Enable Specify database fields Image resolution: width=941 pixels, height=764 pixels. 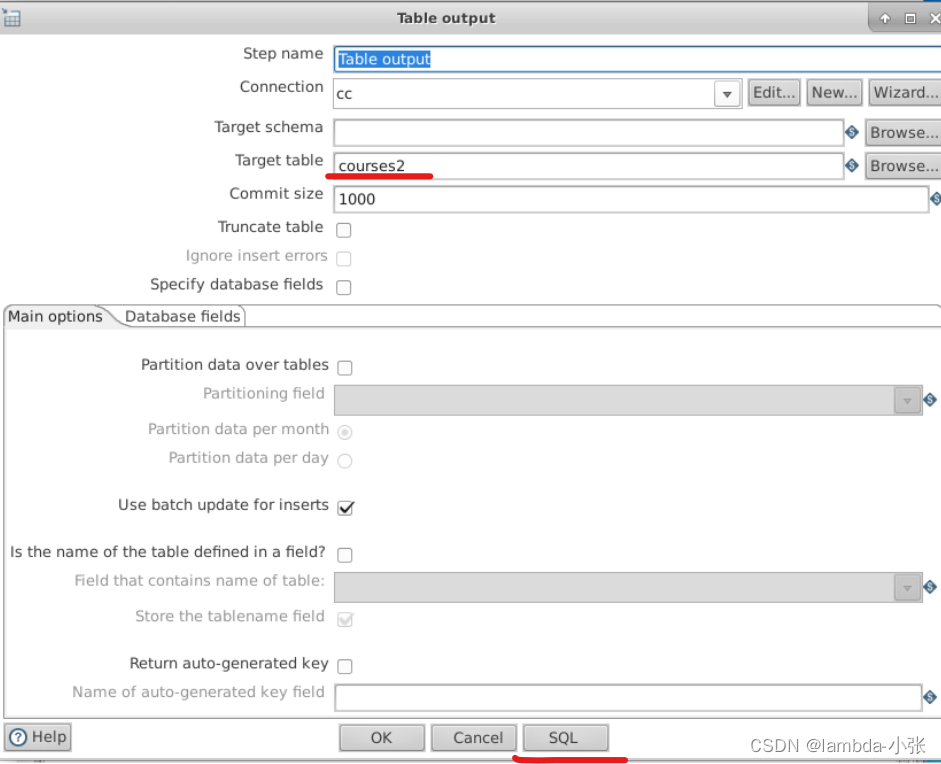pyautogui.click(x=344, y=287)
